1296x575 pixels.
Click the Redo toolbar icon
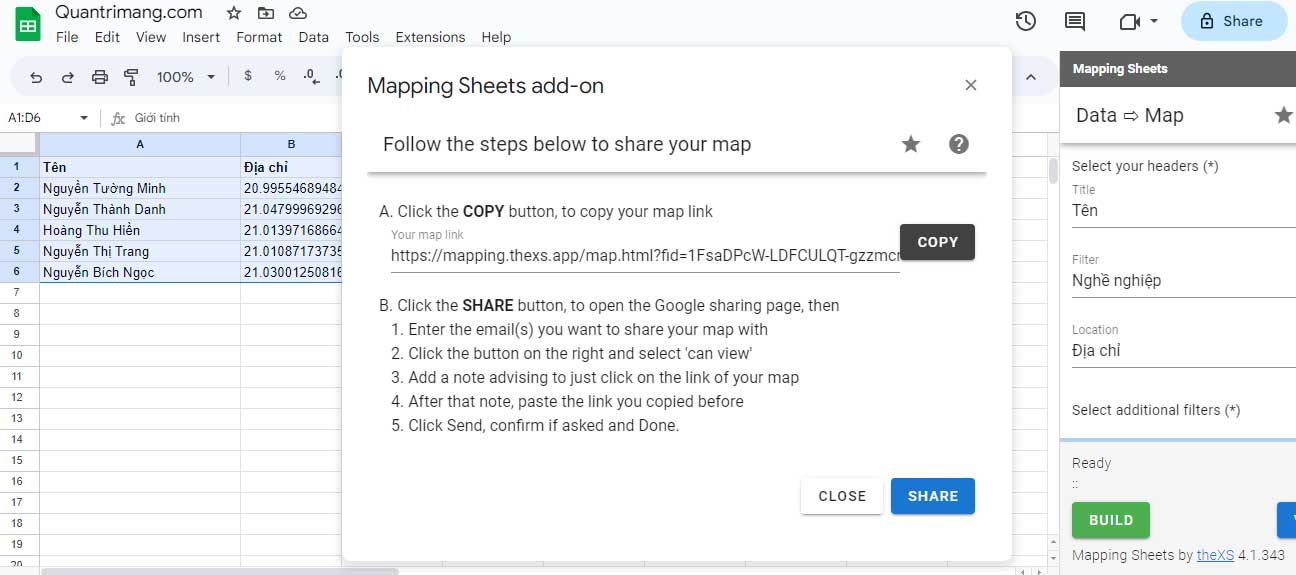click(x=68, y=77)
